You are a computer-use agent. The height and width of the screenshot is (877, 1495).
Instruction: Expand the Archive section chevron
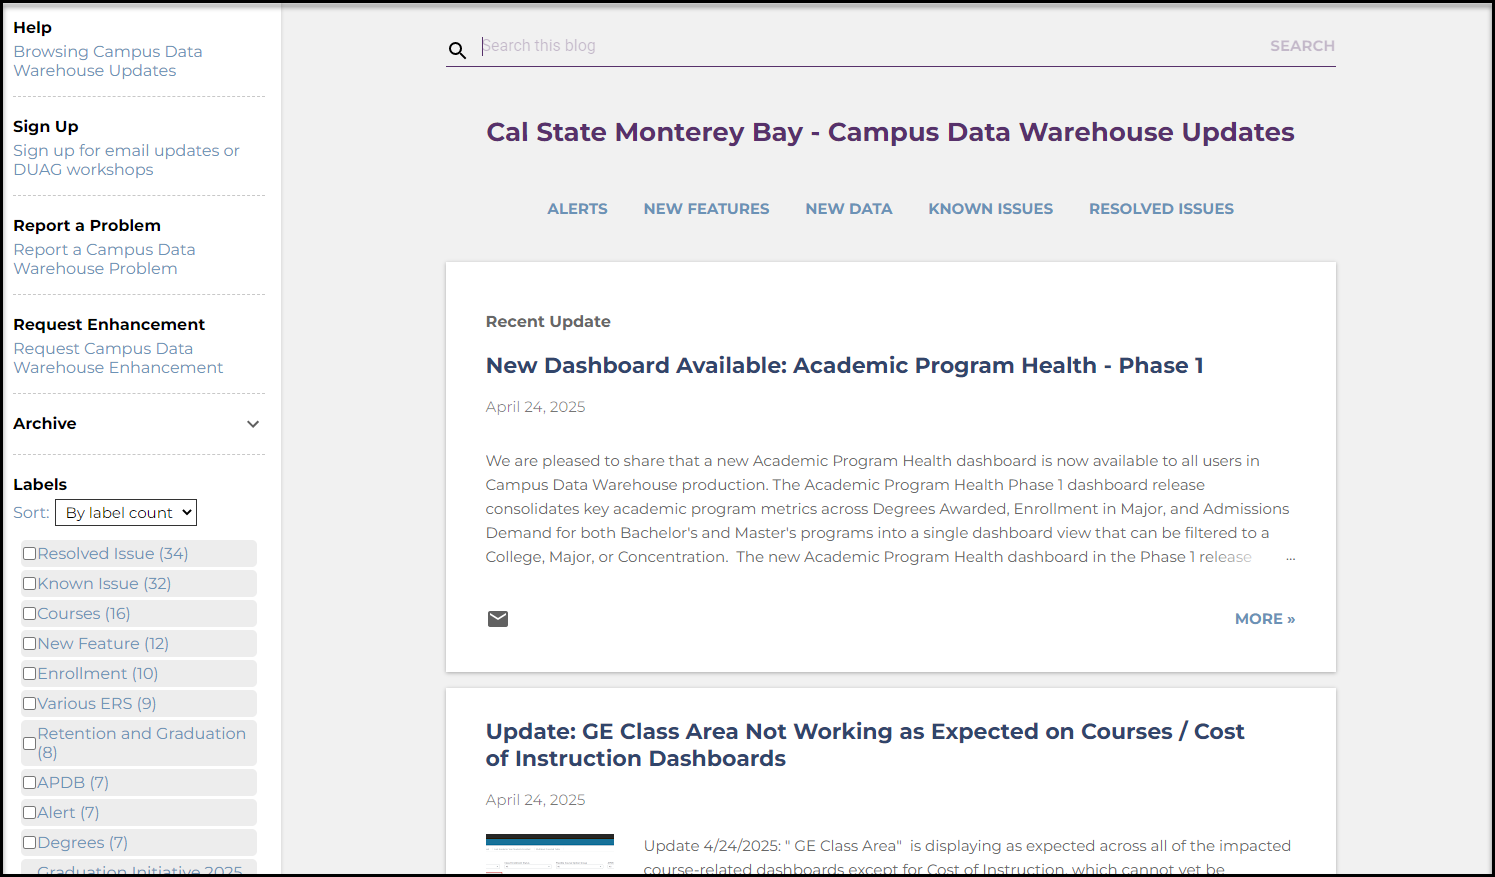(x=253, y=424)
